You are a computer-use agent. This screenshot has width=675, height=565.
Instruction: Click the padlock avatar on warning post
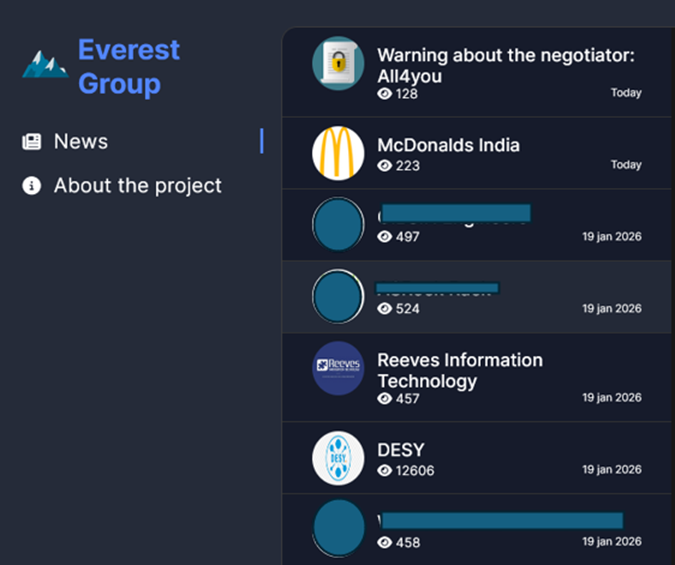coord(338,64)
